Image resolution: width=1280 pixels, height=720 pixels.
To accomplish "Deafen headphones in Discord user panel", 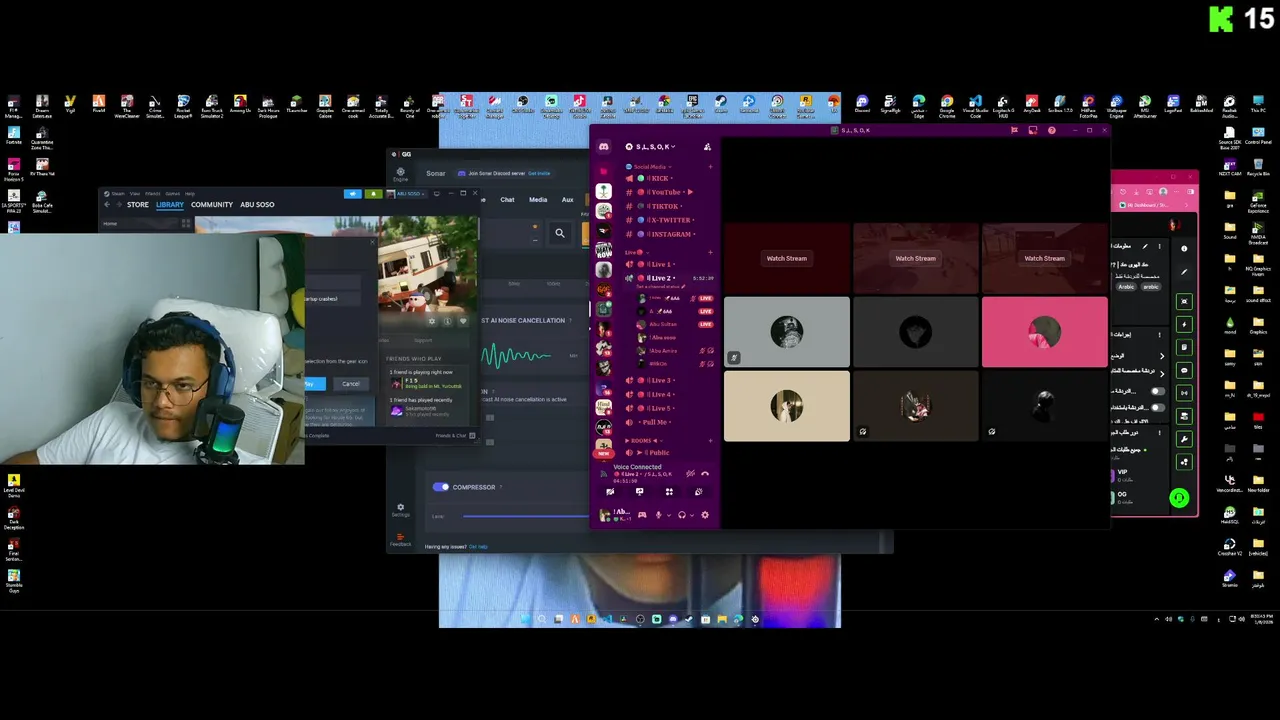I will click(681, 515).
